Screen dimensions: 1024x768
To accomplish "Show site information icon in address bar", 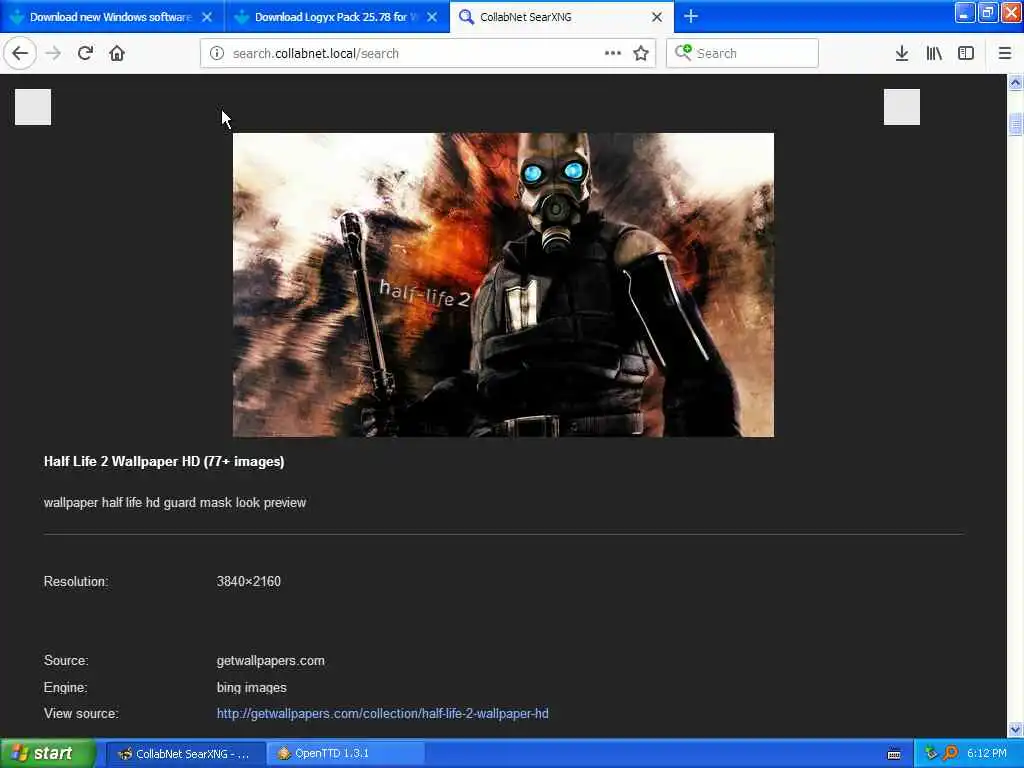I will [217, 53].
